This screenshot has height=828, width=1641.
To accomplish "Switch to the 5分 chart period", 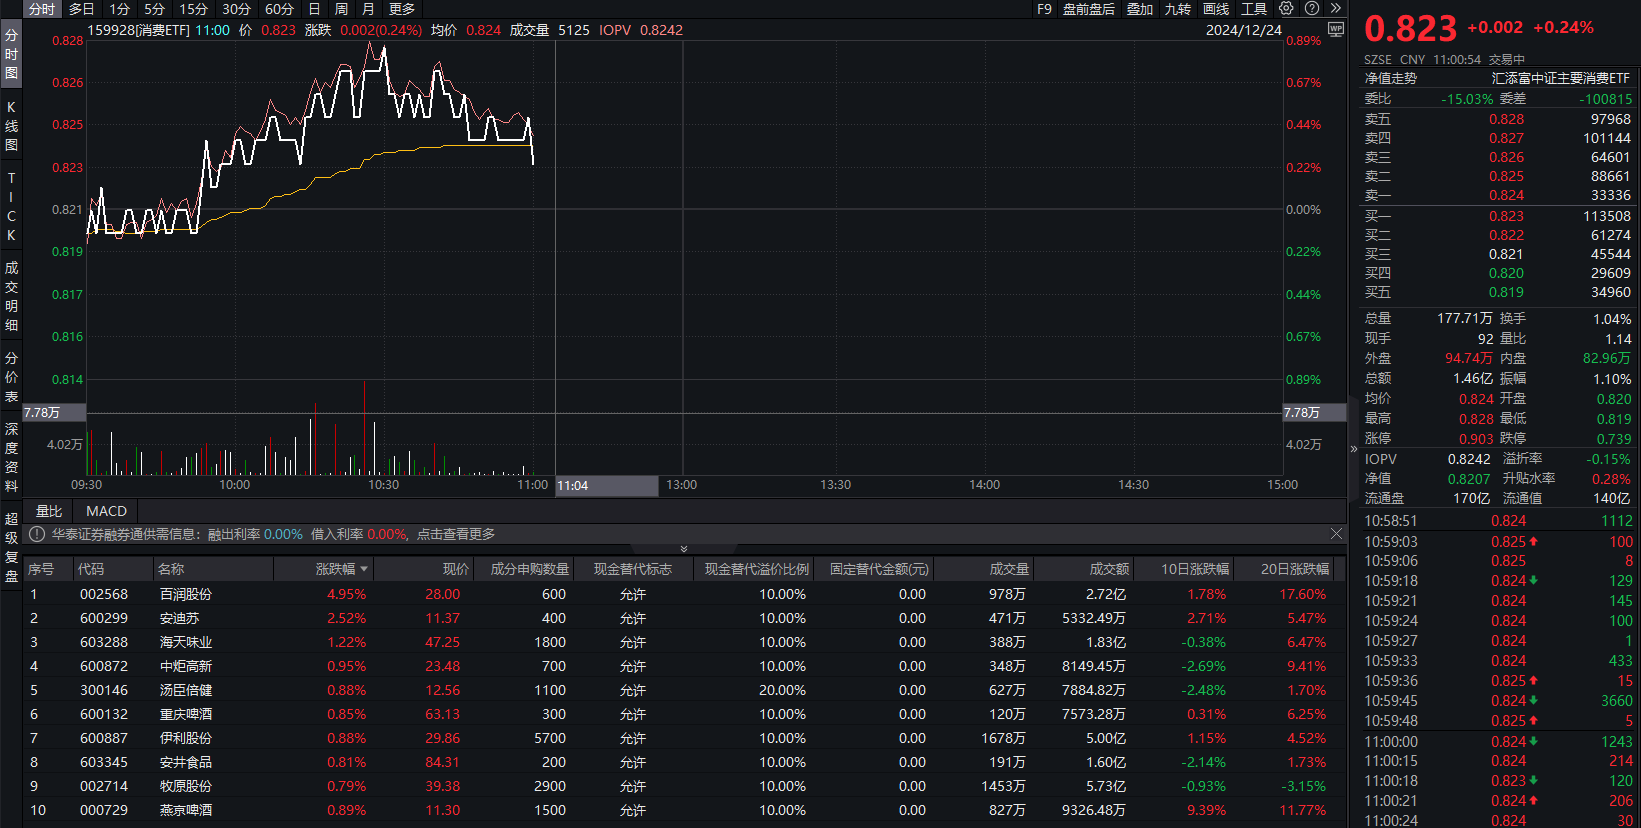I will click(154, 9).
